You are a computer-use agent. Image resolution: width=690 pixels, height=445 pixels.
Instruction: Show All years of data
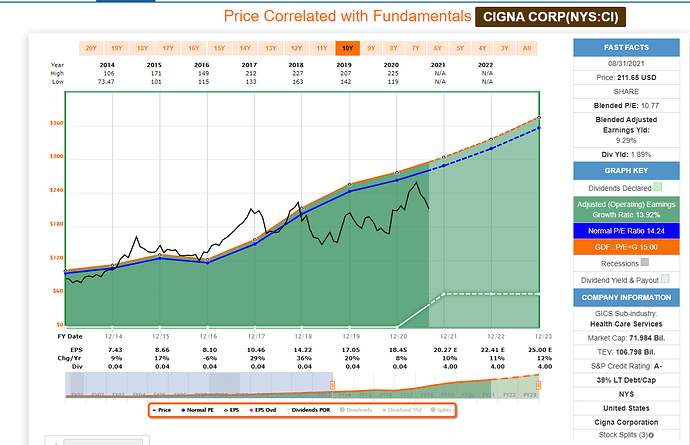click(527, 48)
